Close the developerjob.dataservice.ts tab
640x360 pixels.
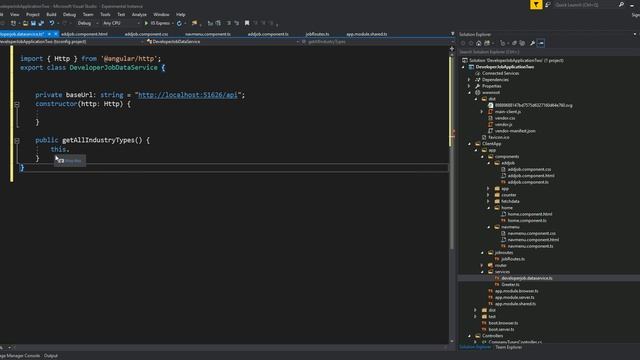click(x=56, y=34)
